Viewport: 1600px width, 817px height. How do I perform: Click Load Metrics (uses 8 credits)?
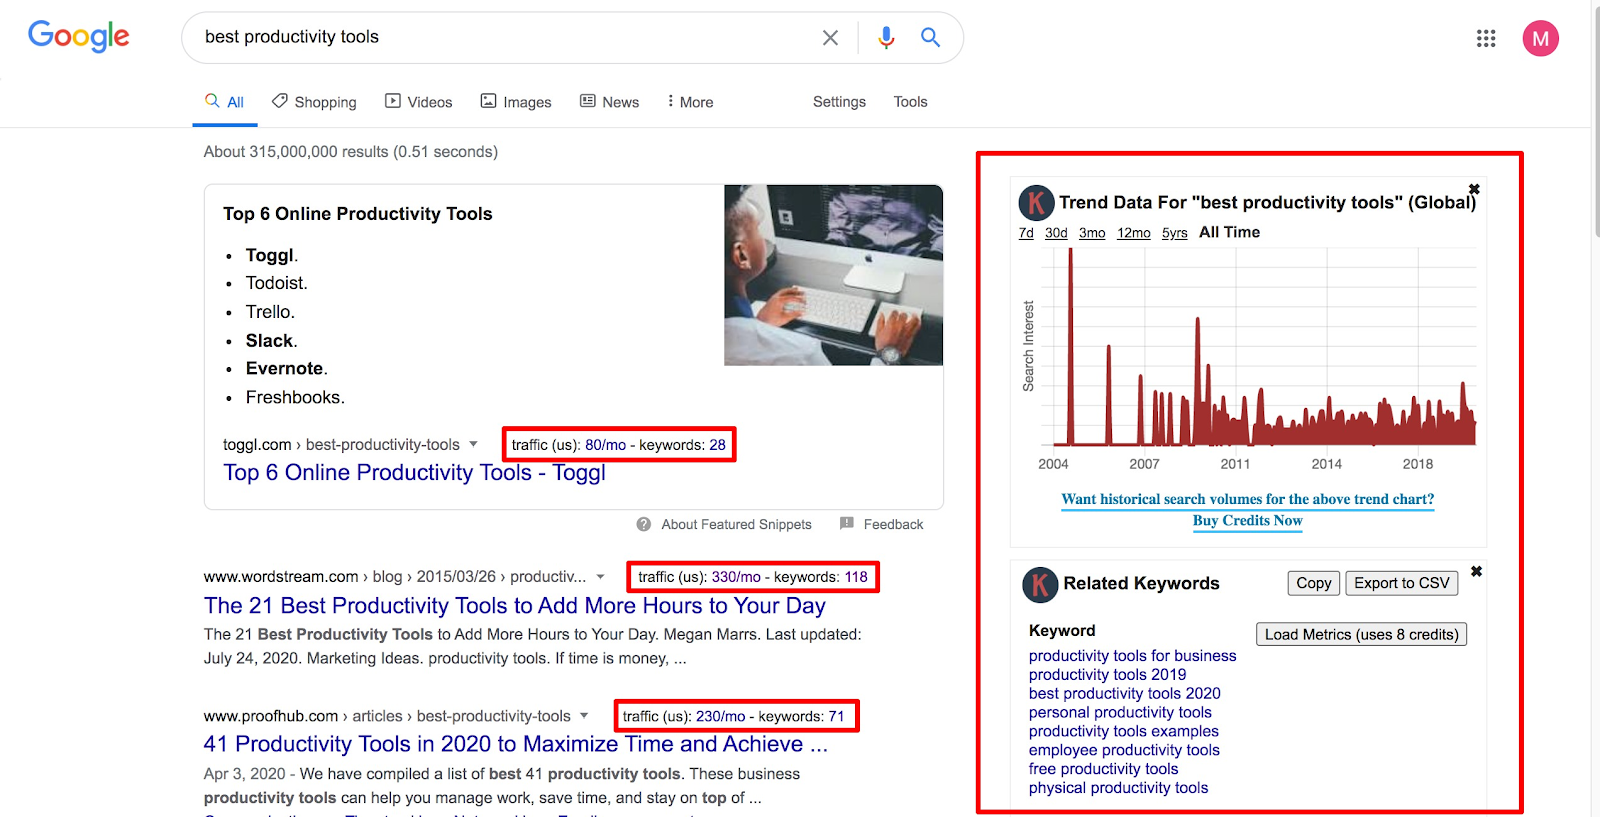pyautogui.click(x=1362, y=634)
